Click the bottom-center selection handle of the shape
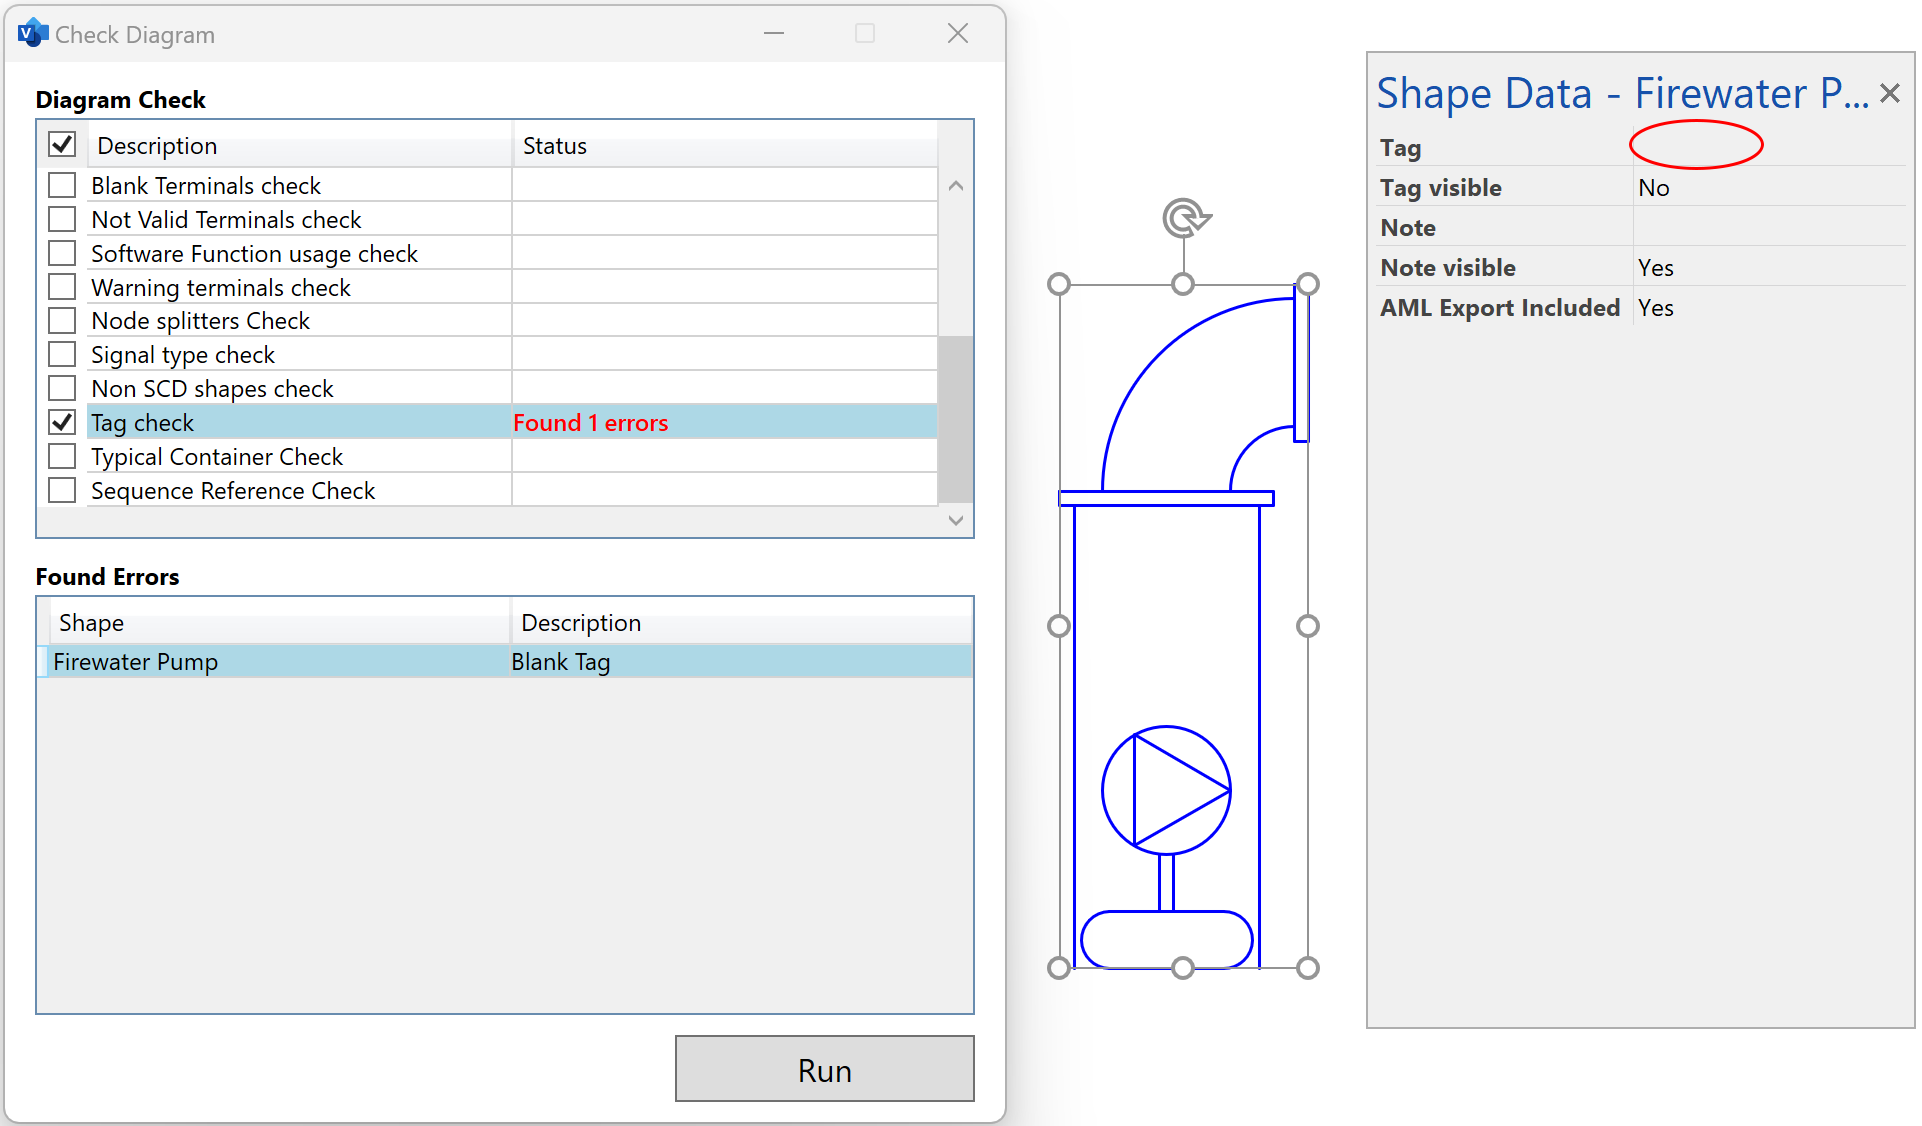Screen dimensions: 1922x1126 click(1183, 967)
